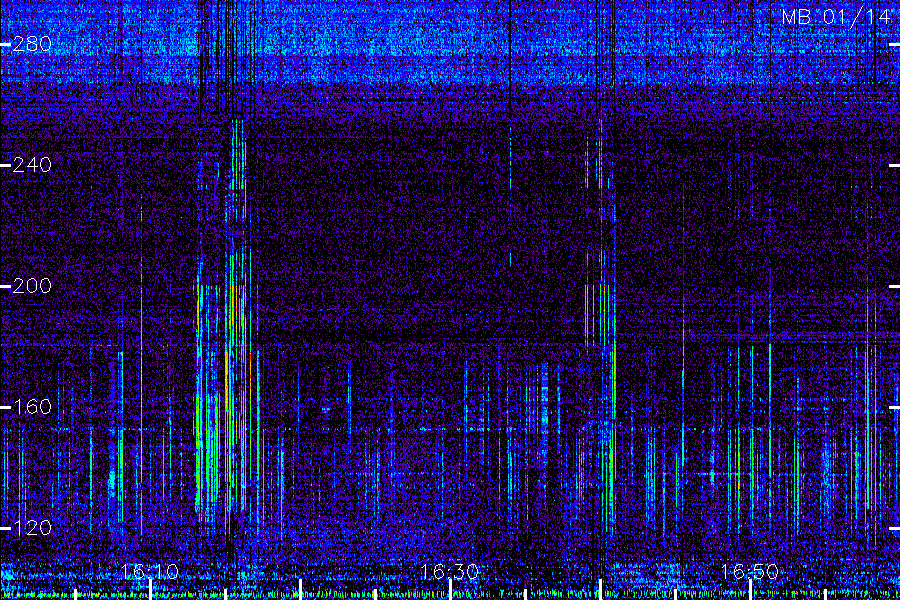Image resolution: width=900 pixels, height=600 pixels.
Task: Click the 160 frequency axis label
Action: (32, 407)
